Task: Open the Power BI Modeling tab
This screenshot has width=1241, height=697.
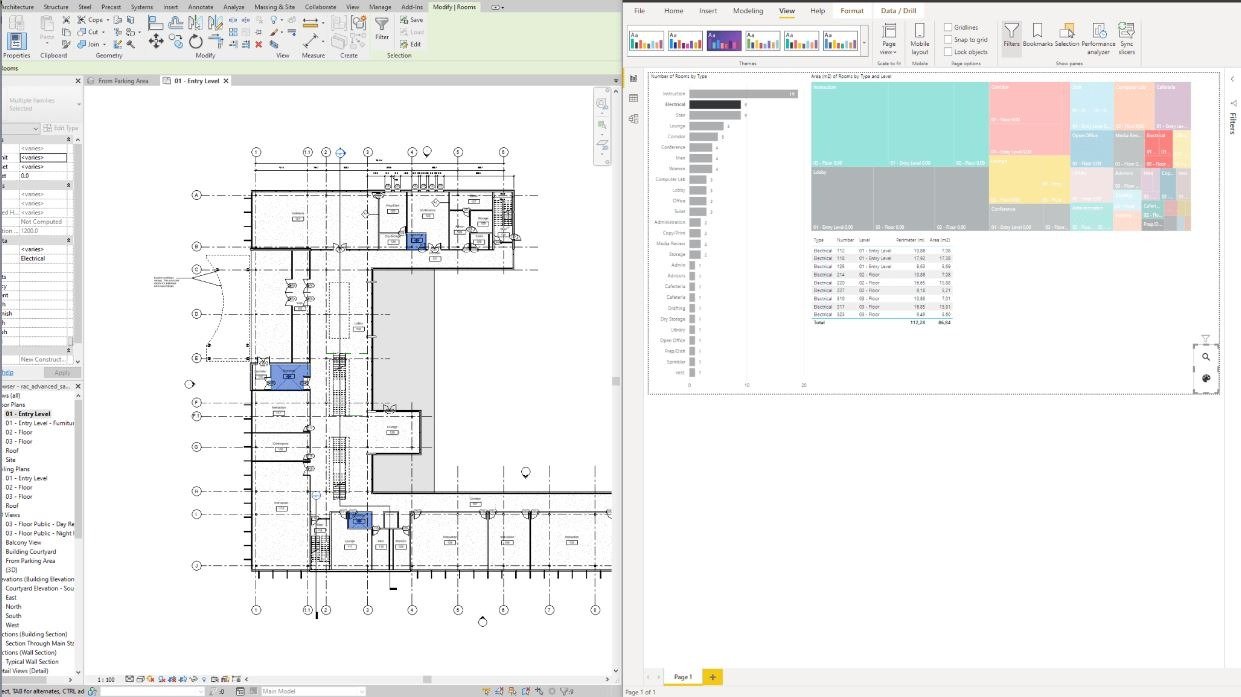Action: point(747,10)
